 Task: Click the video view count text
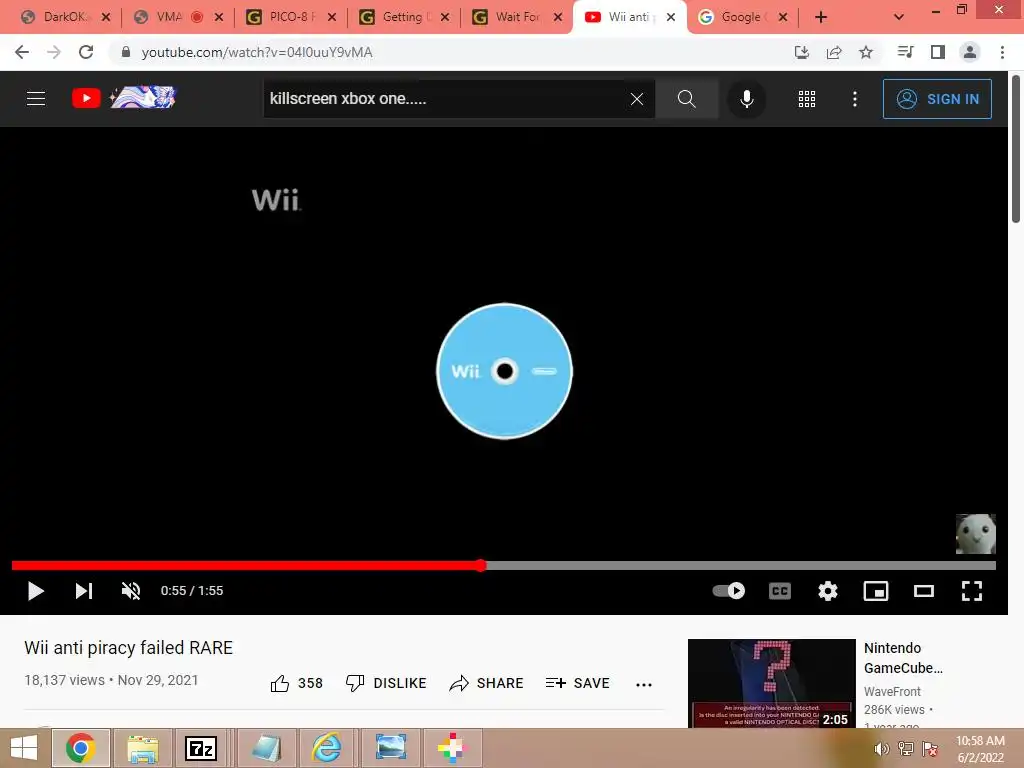pyautogui.click(x=64, y=680)
